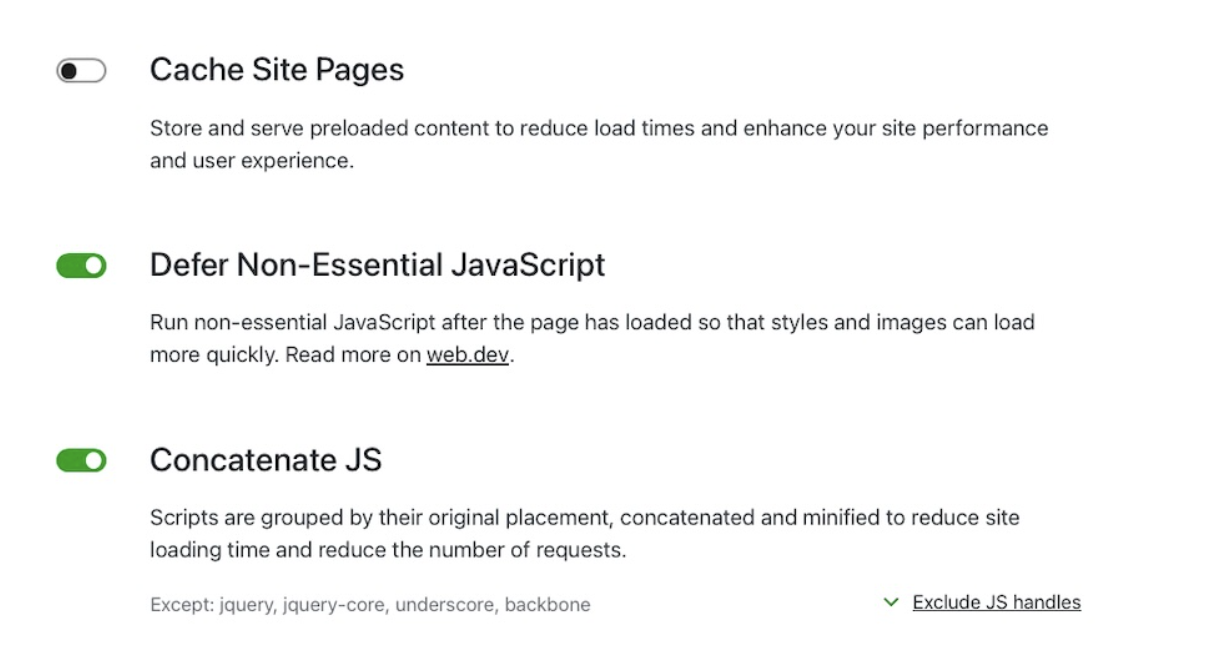Click the Exclude JS handles link
This screenshot has height=658, width=1216.
pos(996,603)
